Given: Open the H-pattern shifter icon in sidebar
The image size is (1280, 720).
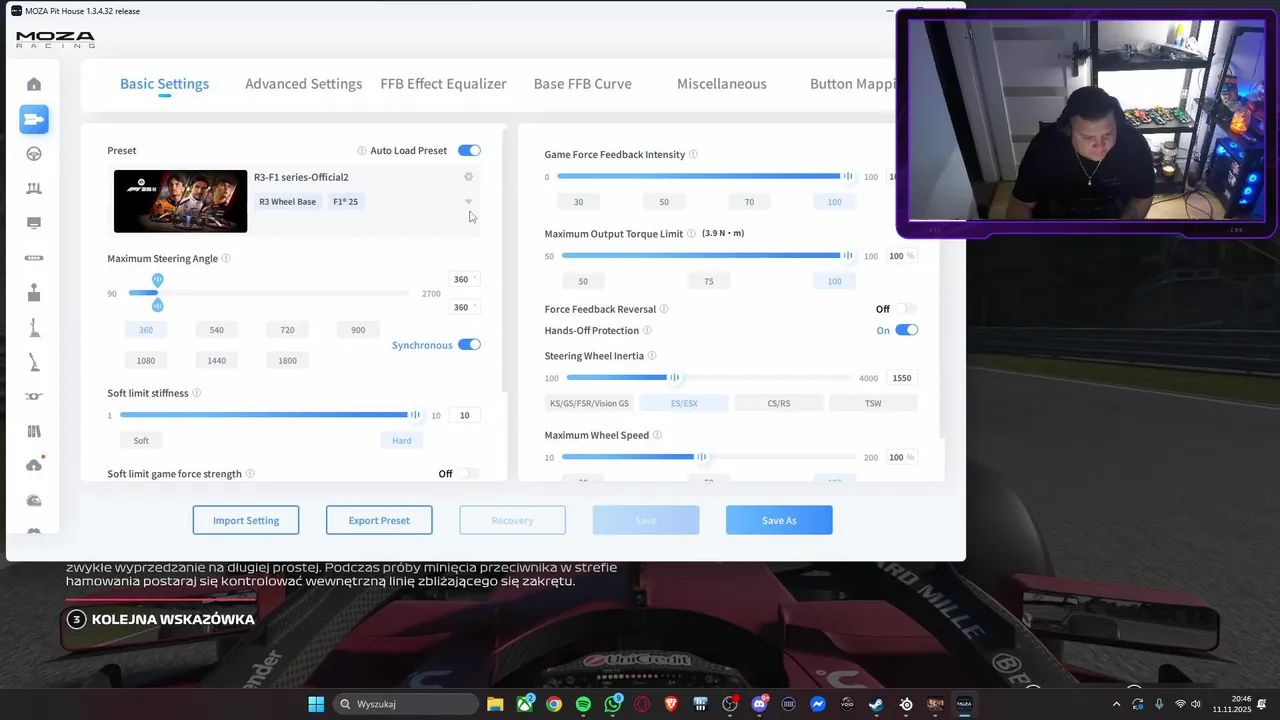Looking at the screenshot, I should point(34,292).
